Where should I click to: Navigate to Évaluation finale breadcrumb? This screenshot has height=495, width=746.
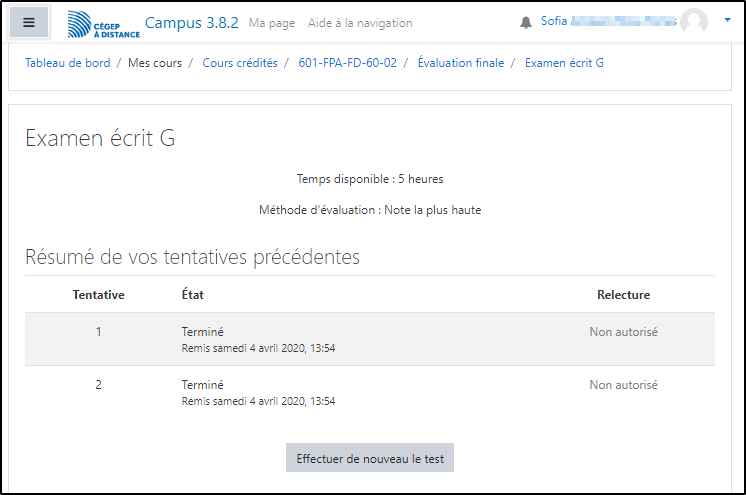[x=460, y=63]
